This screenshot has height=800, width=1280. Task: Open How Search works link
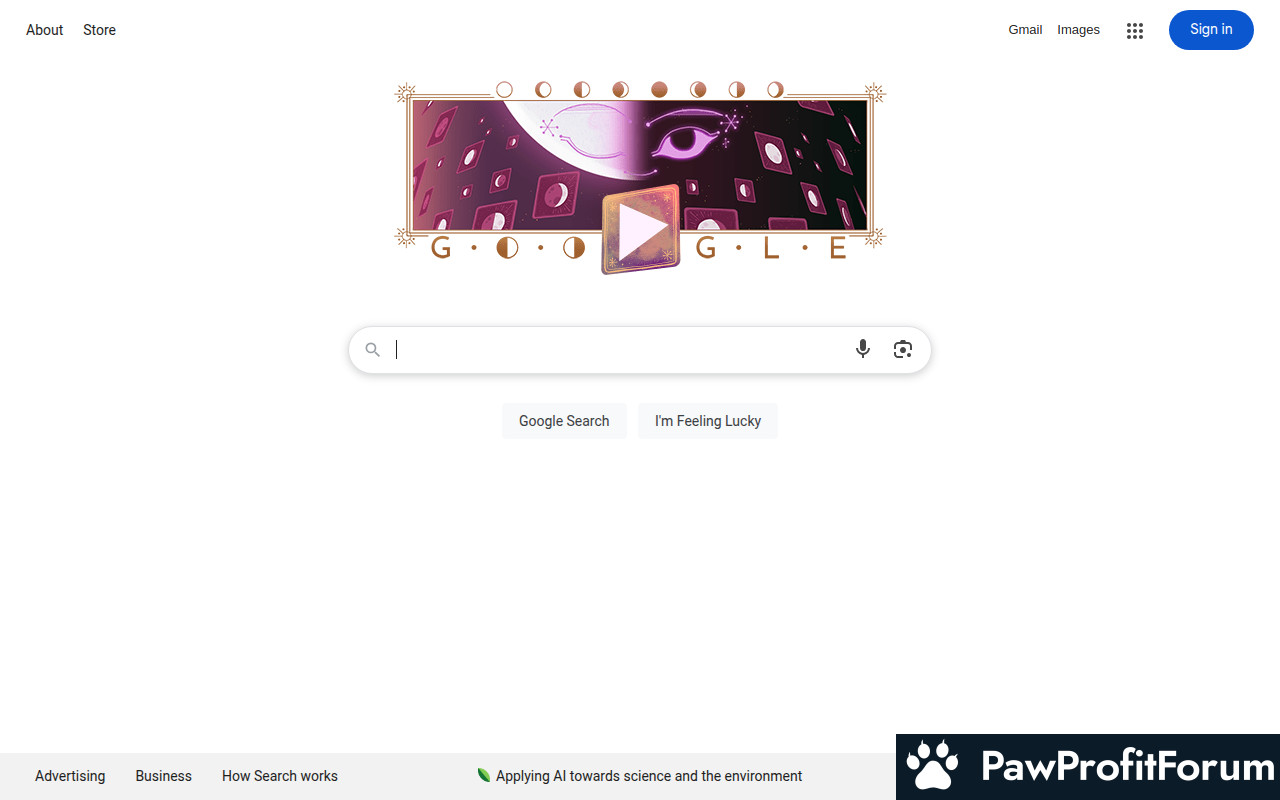click(x=280, y=776)
